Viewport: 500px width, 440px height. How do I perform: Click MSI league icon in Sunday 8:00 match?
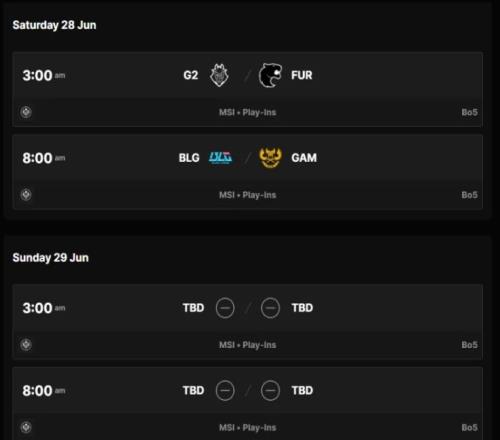tap(26, 427)
